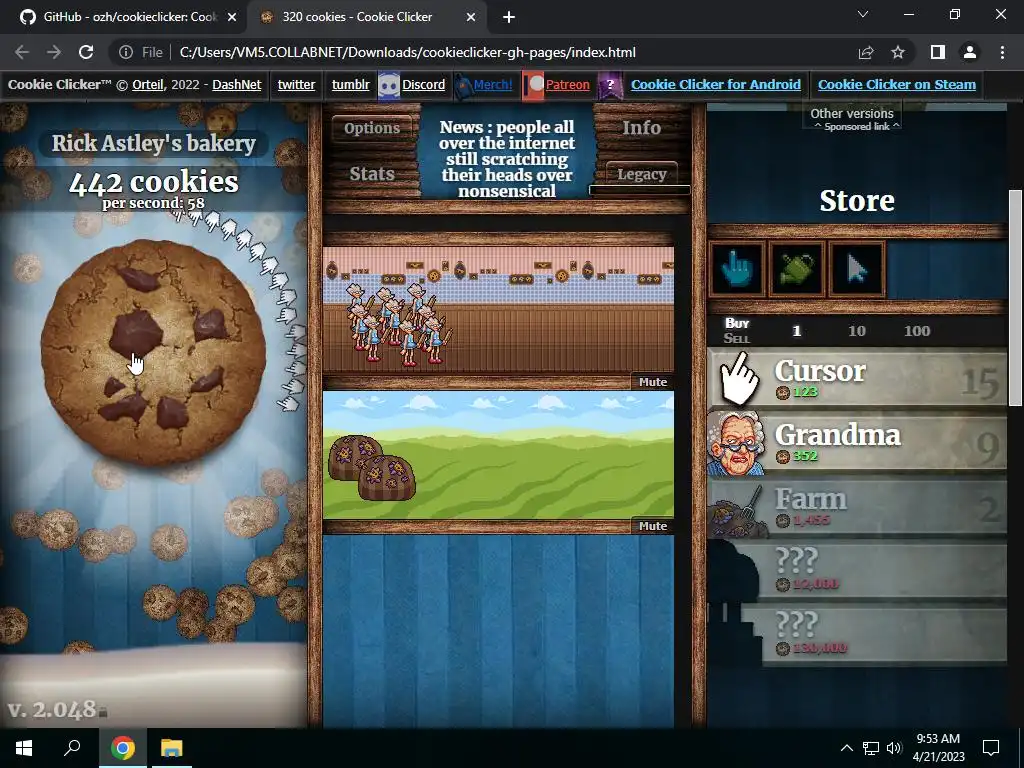Purchase a Farm building
The height and width of the screenshot is (768, 1024).
click(x=857, y=507)
